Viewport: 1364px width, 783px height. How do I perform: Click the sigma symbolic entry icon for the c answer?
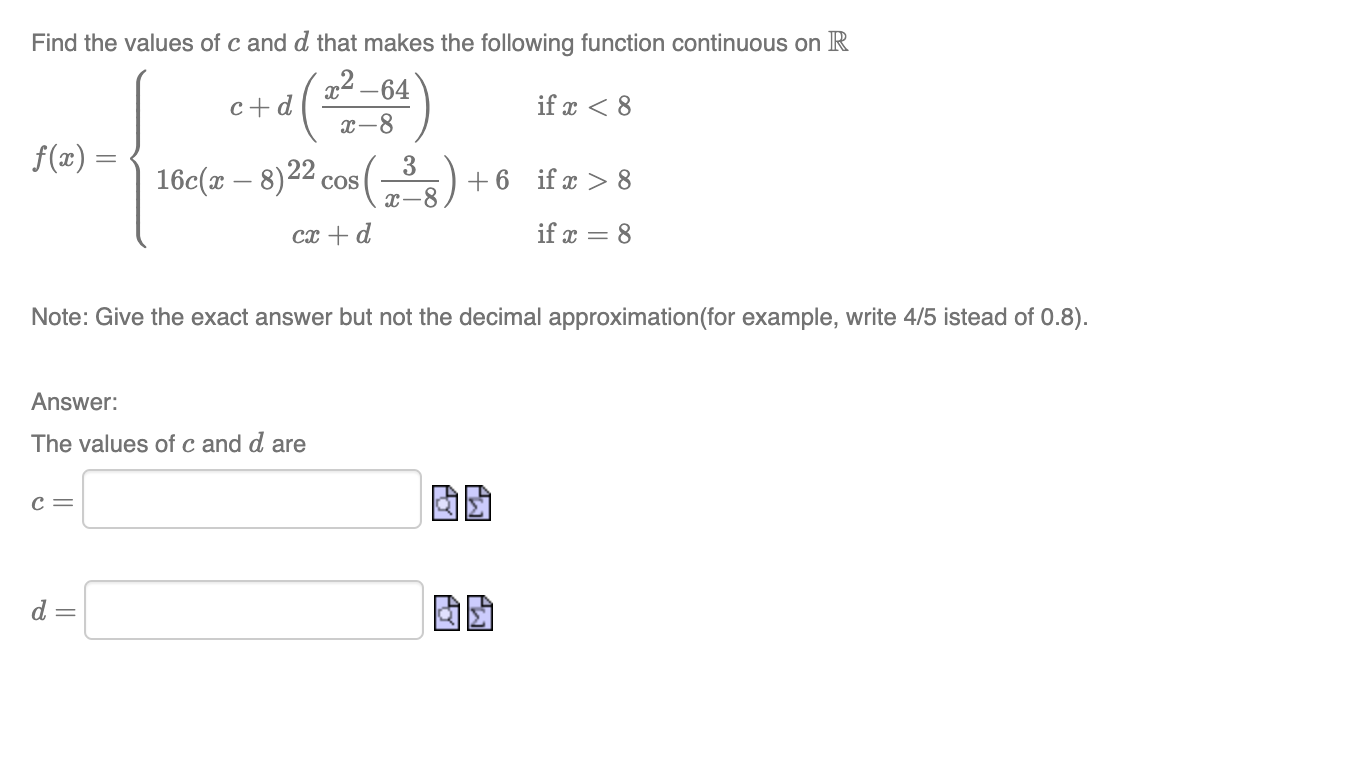click(477, 505)
